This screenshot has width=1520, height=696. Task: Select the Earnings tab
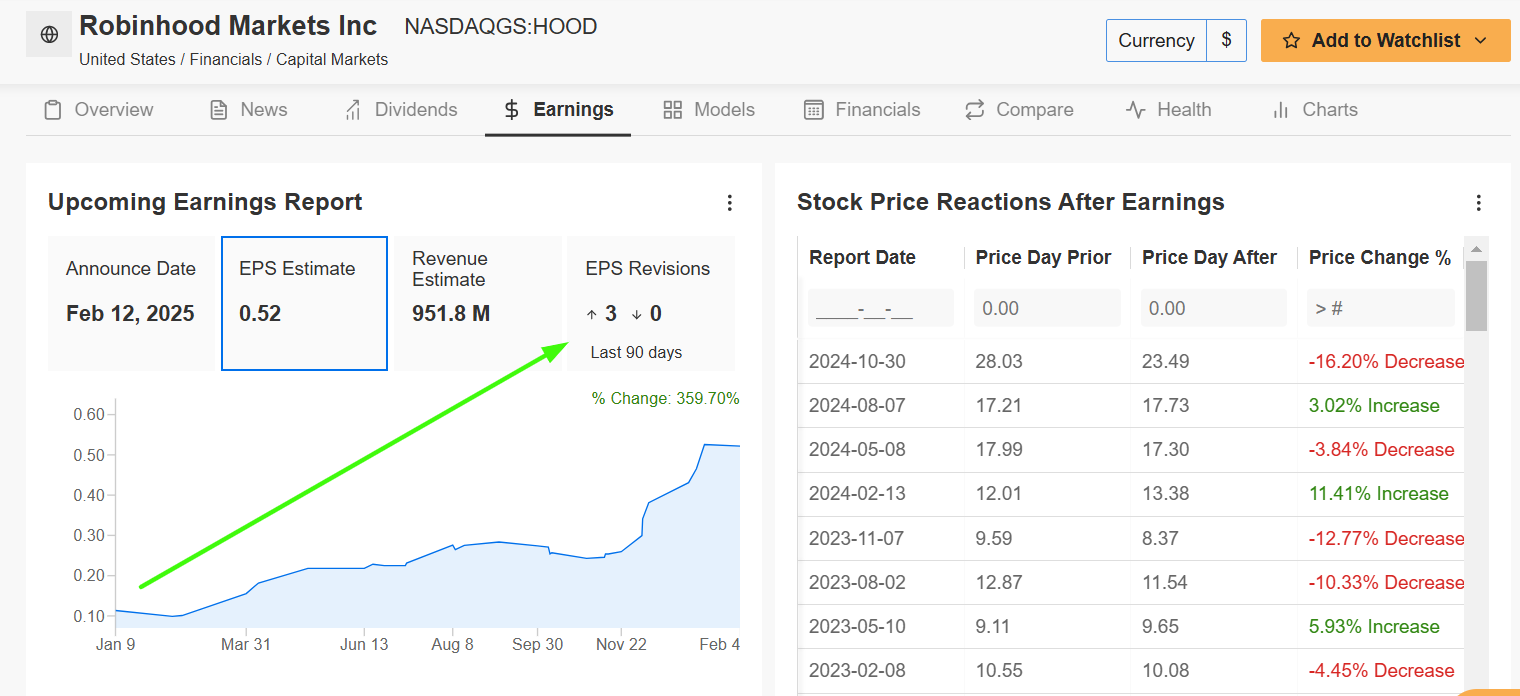[x=558, y=110]
